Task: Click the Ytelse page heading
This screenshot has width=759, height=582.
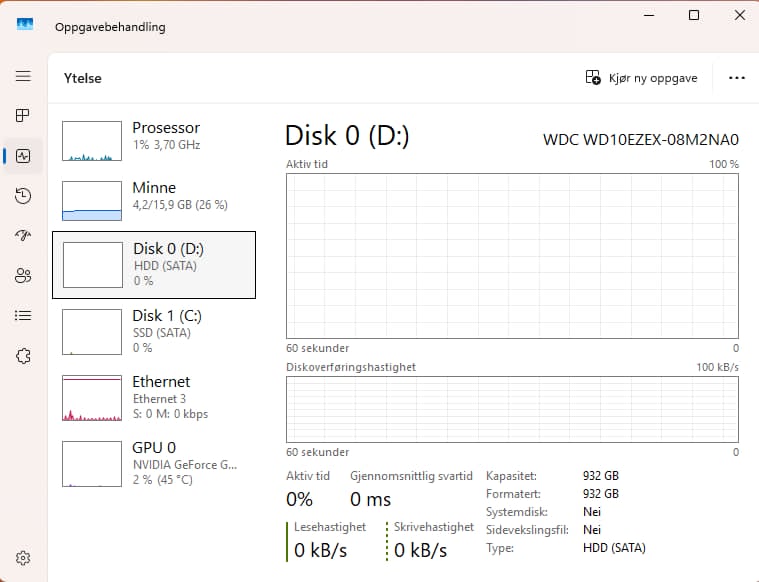Action: click(x=83, y=78)
